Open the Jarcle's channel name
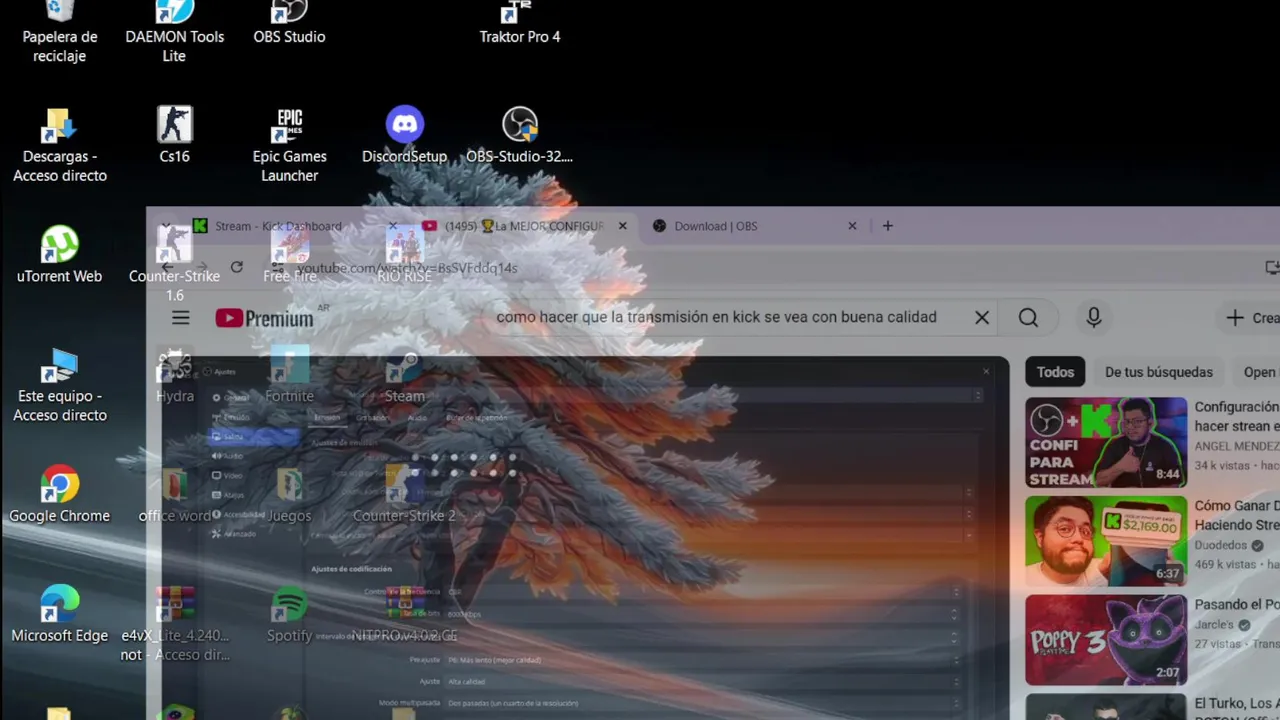The image size is (1280, 720). coord(1214,624)
